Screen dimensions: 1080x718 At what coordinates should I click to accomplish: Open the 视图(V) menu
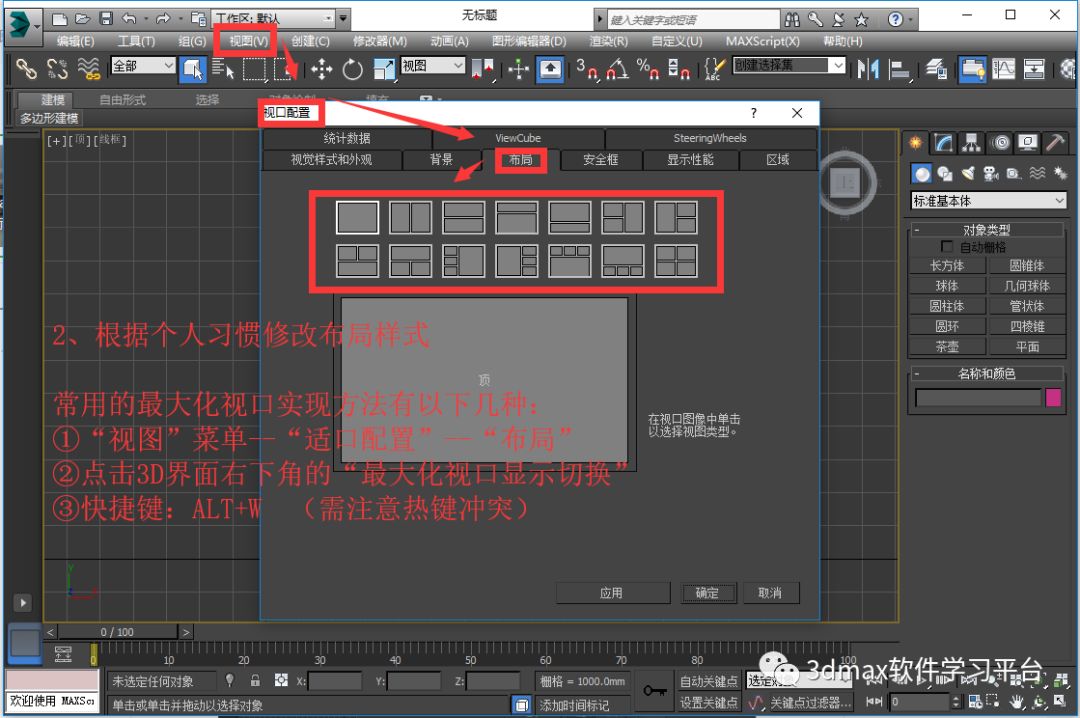pyautogui.click(x=248, y=41)
